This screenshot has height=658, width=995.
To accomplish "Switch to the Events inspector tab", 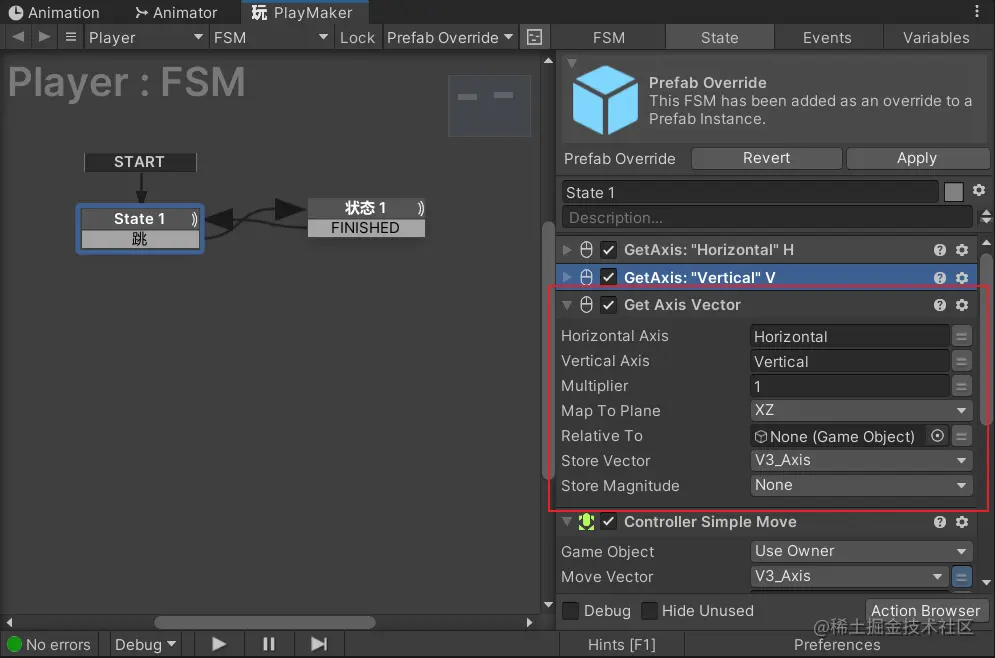I will [827, 37].
